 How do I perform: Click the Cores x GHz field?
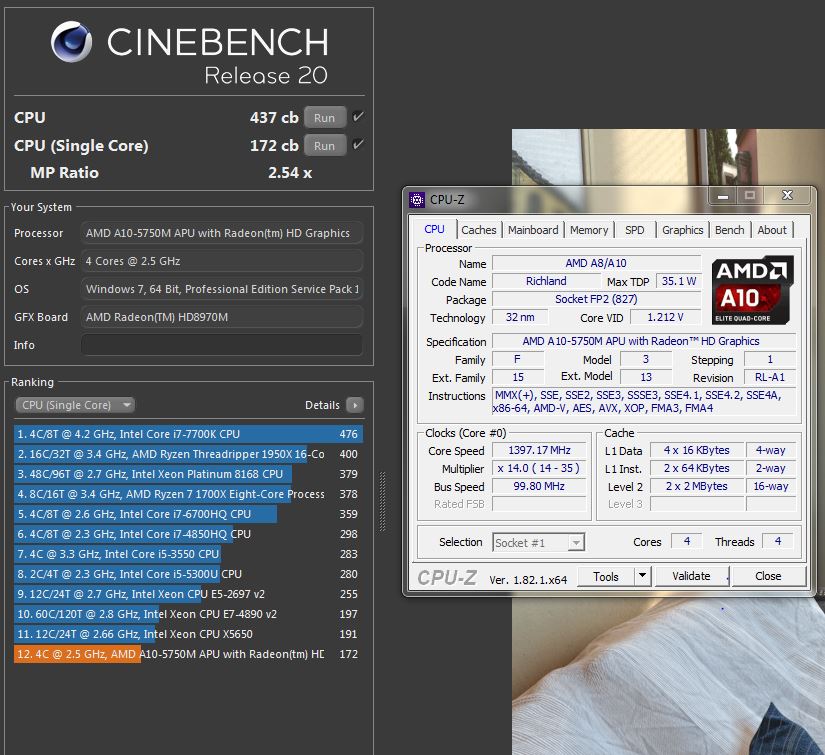222,261
